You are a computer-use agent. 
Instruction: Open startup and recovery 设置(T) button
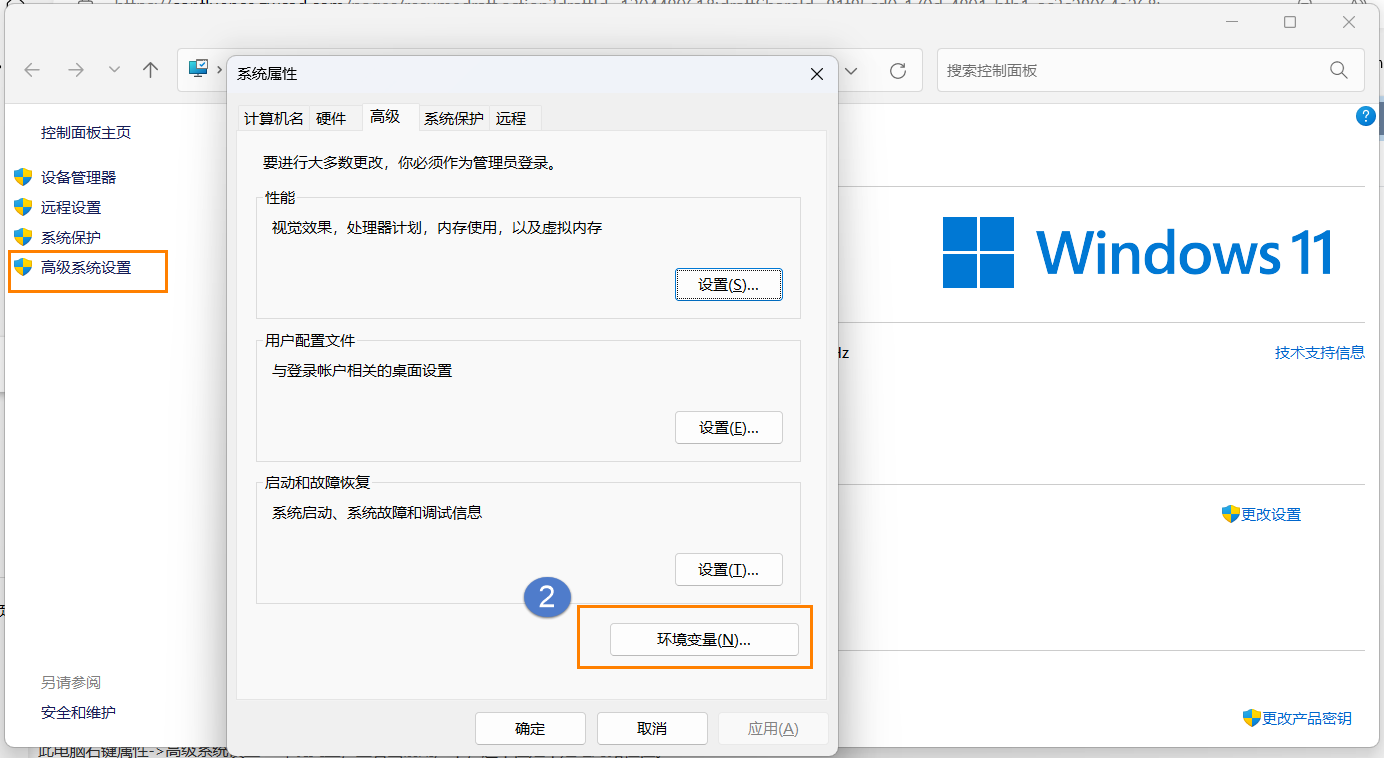coord(728,569)
